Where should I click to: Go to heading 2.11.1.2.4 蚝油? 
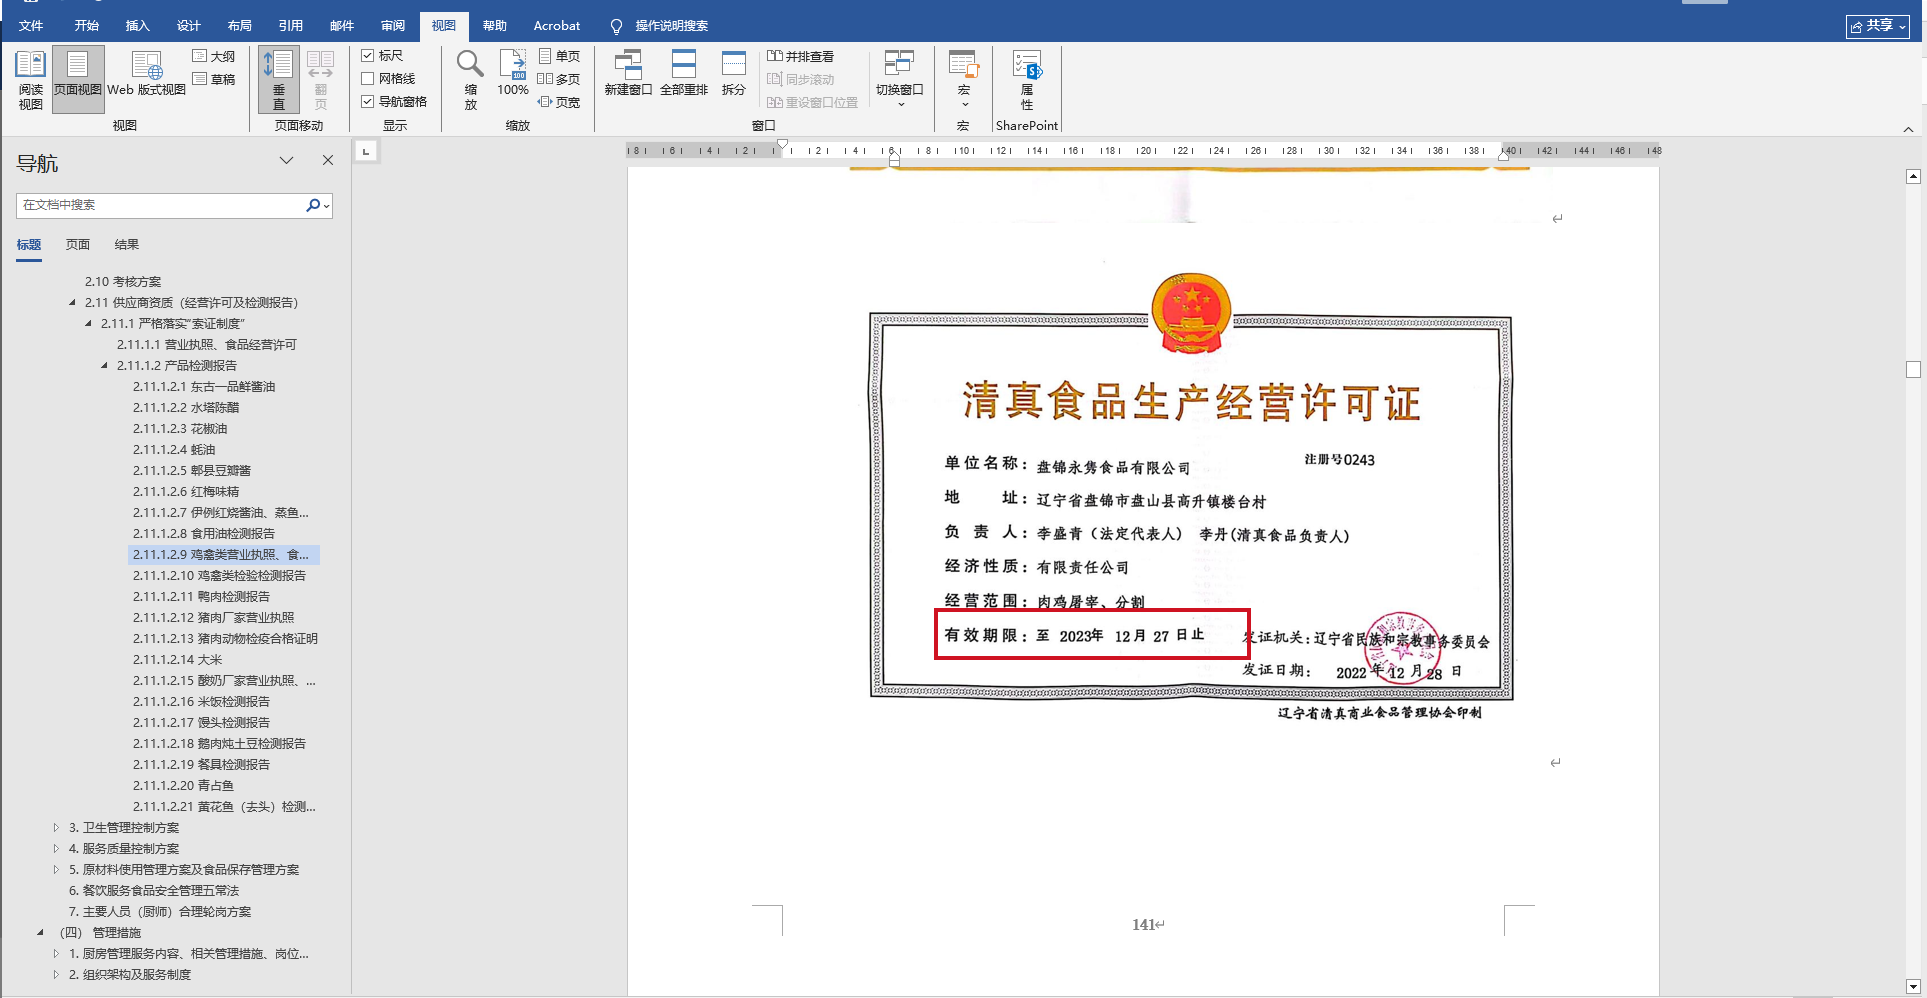click(x=174, y=450)
